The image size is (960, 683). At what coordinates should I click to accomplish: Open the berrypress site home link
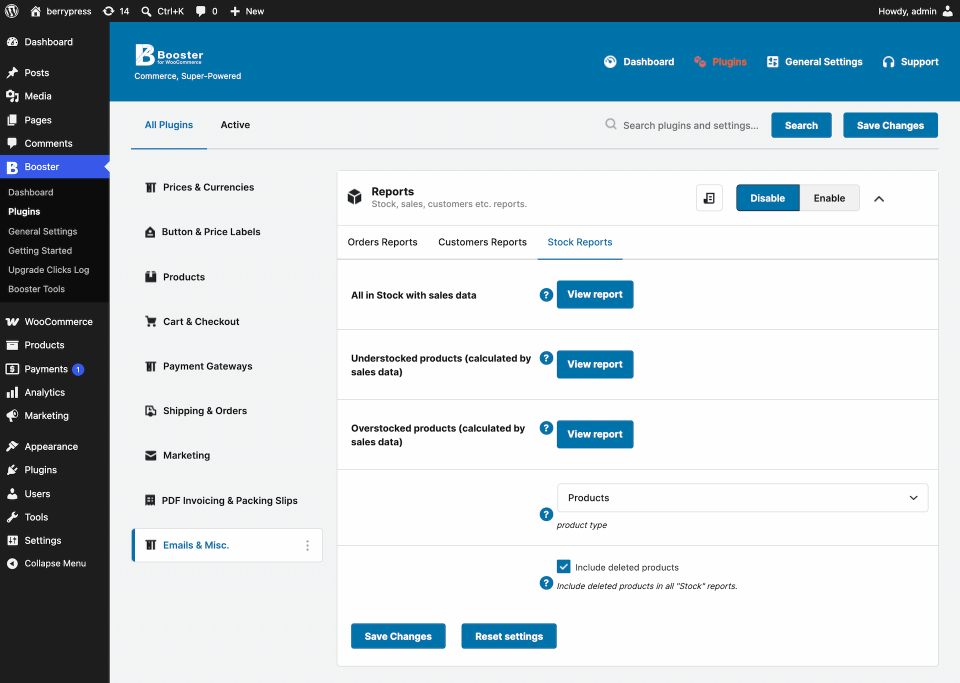pyautogui.click(x=61, y=11)
